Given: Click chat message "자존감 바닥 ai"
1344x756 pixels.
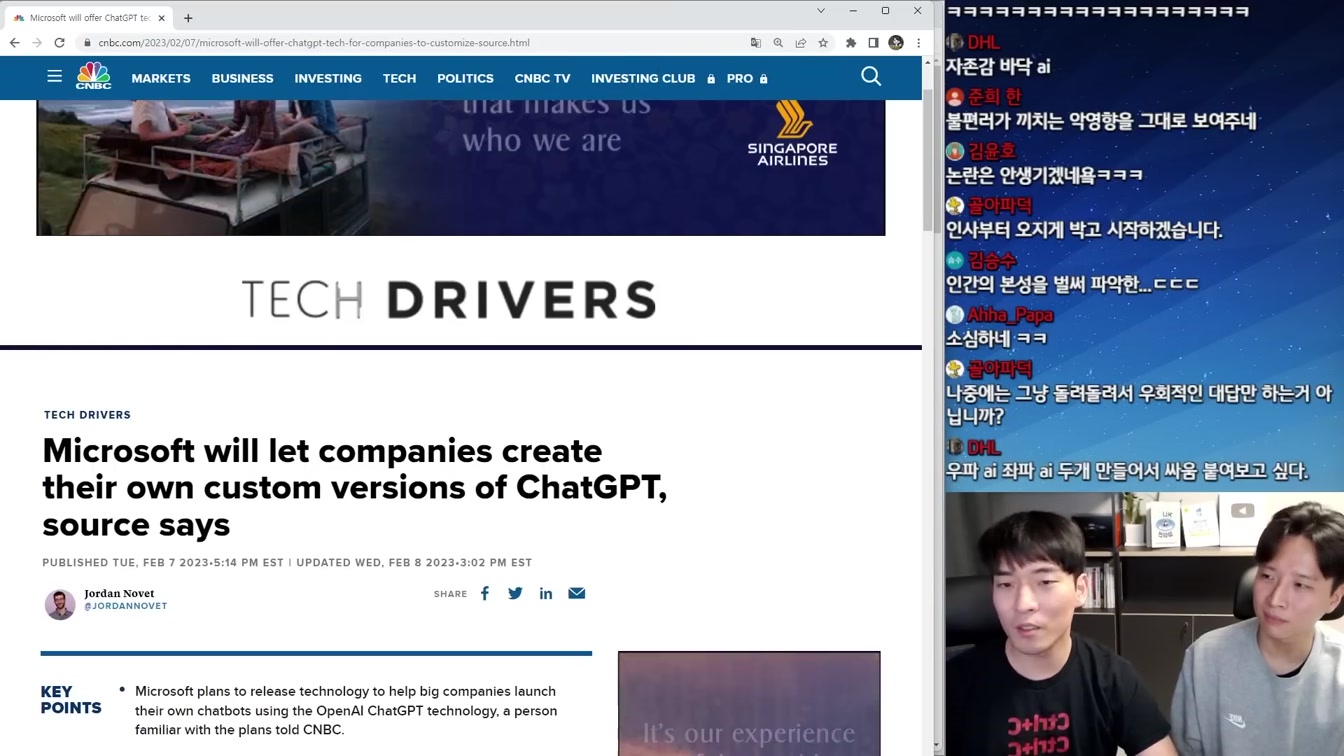Looking at the screenshot, I should tap(998, 67).
